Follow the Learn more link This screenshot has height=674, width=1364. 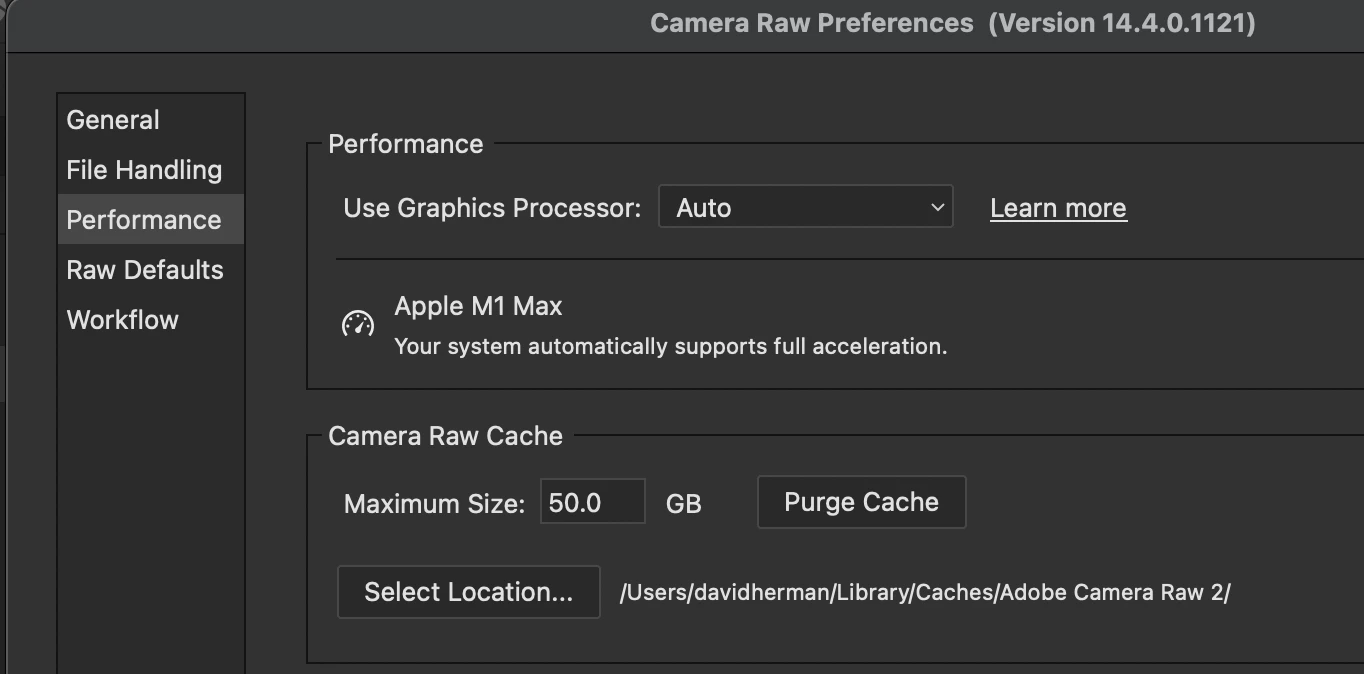click(1058, 208)
